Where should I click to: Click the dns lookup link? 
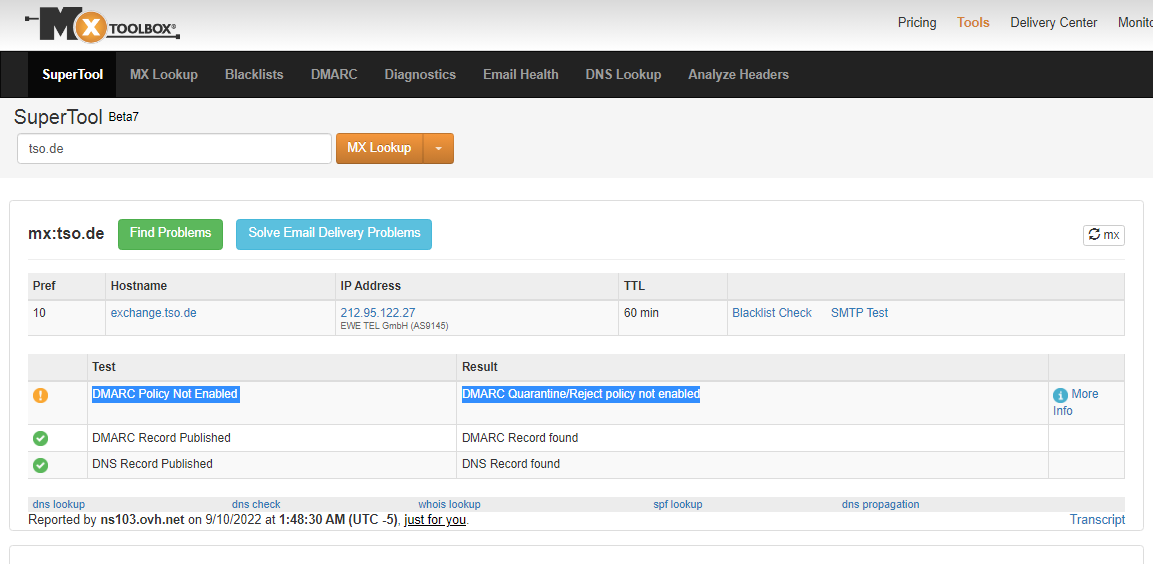(x=59, y=504)
